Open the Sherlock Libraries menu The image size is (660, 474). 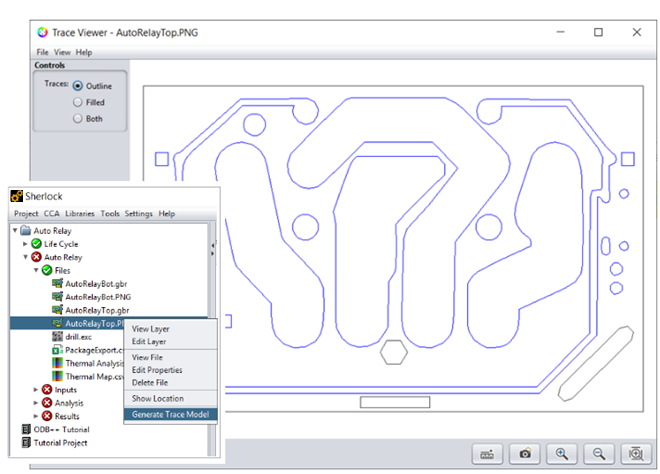coord(80,213)
